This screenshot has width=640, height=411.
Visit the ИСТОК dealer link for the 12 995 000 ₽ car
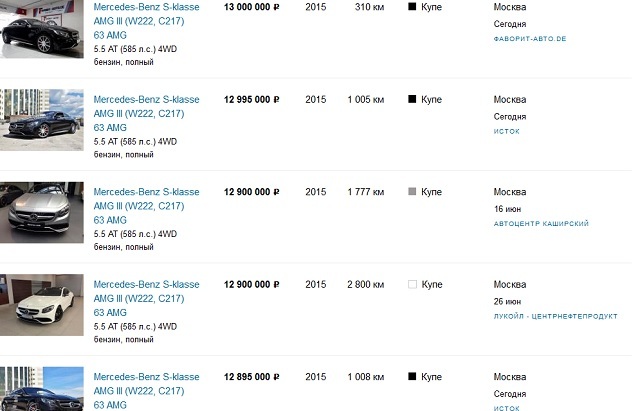pyautogui.click(x=507, y=131)
